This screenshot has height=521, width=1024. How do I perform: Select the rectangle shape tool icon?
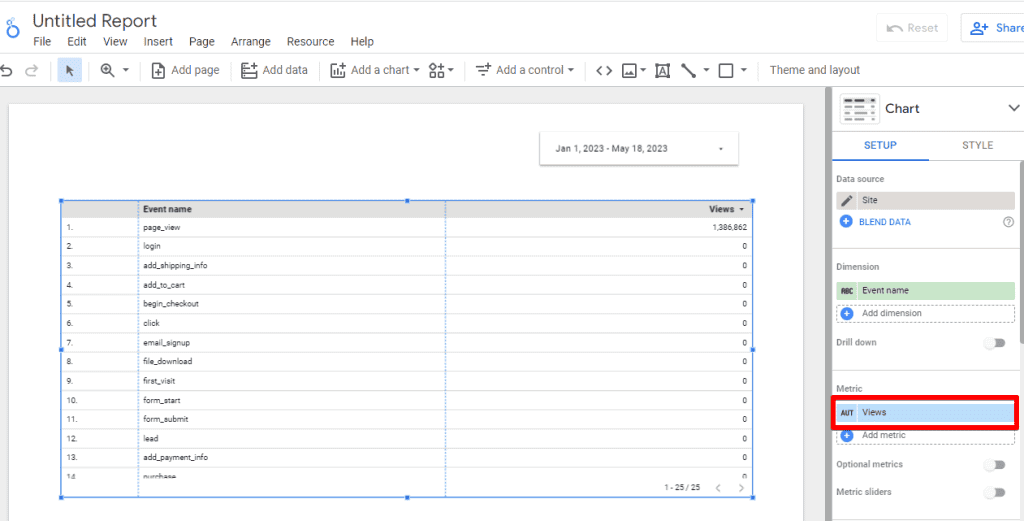click(726, 71)
